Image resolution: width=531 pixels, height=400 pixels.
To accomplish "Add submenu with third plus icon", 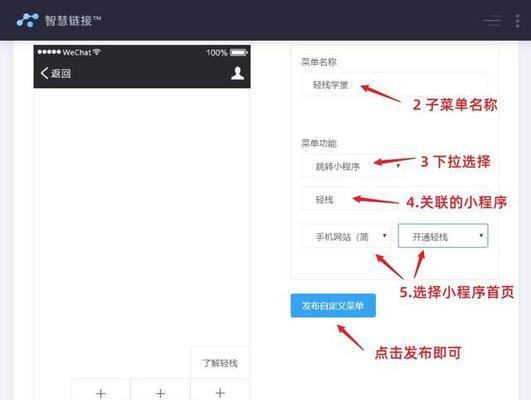I will tap(220, 393).
